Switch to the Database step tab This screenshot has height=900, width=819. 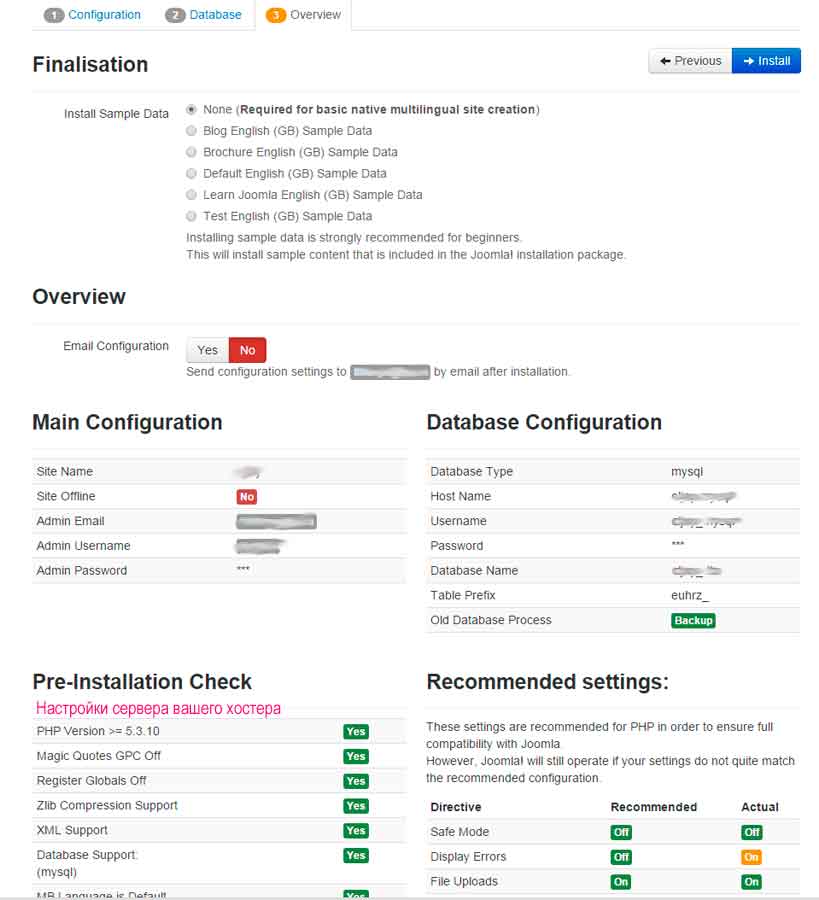(204, 15)
